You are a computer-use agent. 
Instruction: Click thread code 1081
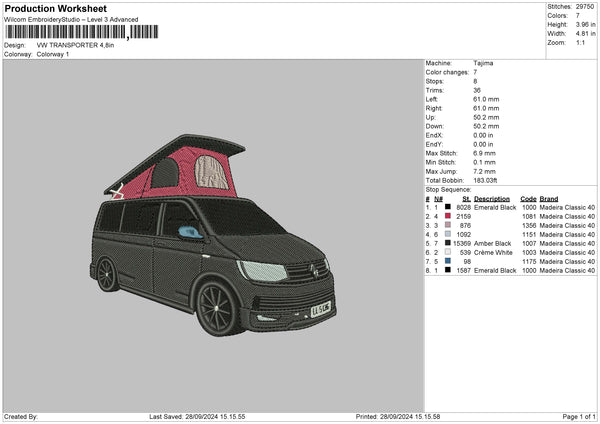[529, 217]
